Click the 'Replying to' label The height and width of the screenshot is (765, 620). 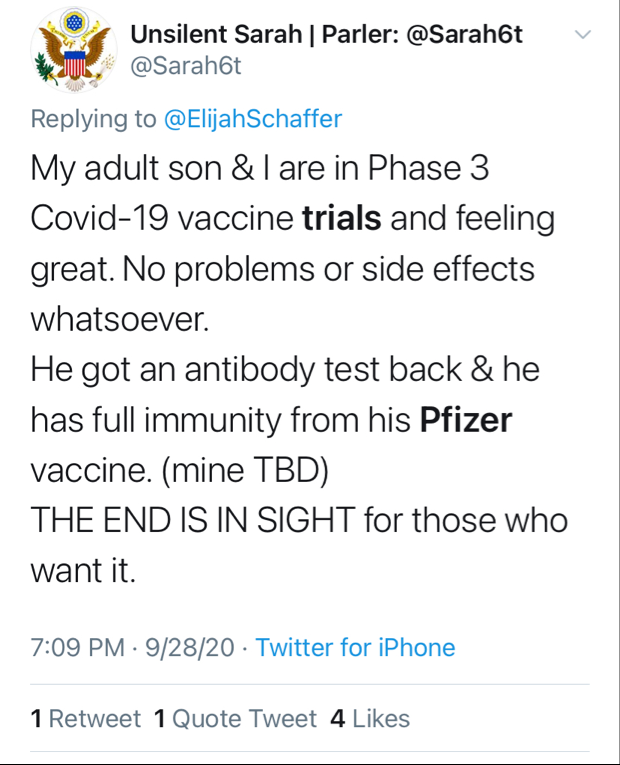94,119
